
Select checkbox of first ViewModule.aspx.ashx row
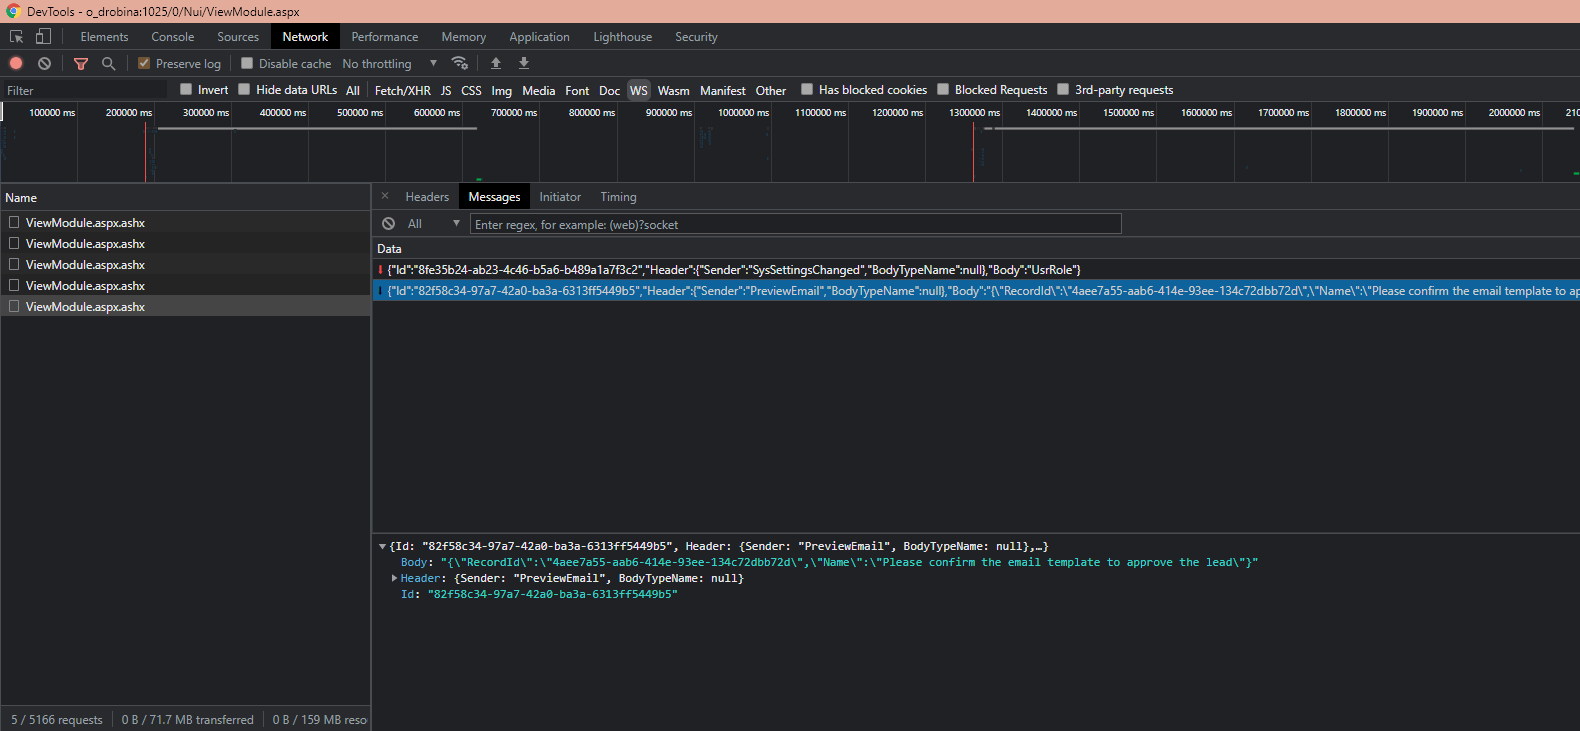[x=14, y=222]
